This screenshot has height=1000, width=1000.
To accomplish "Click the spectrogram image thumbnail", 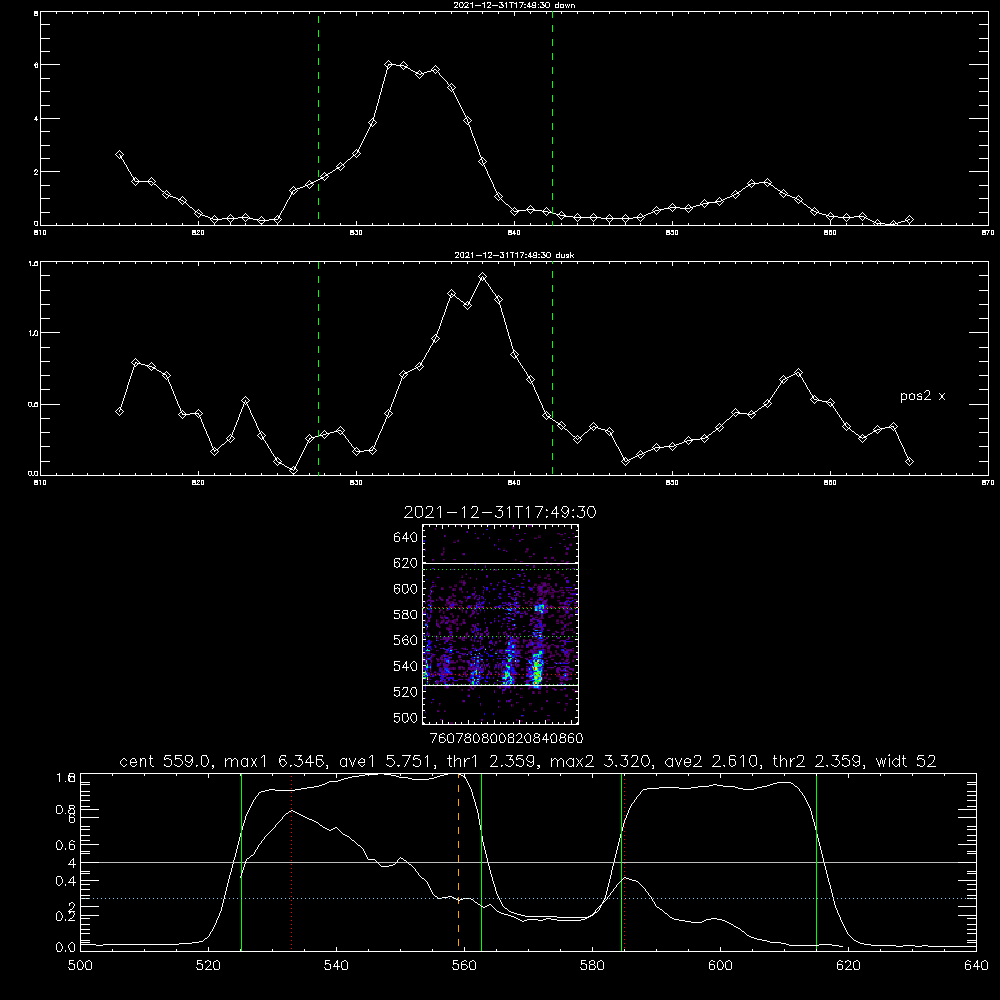I will click(501, 624).
